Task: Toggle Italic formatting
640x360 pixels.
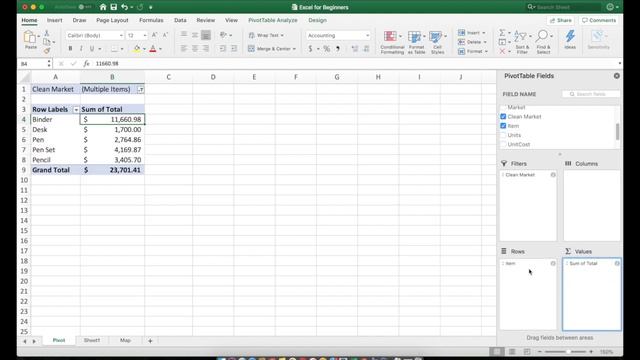Action: click(81, 49)
